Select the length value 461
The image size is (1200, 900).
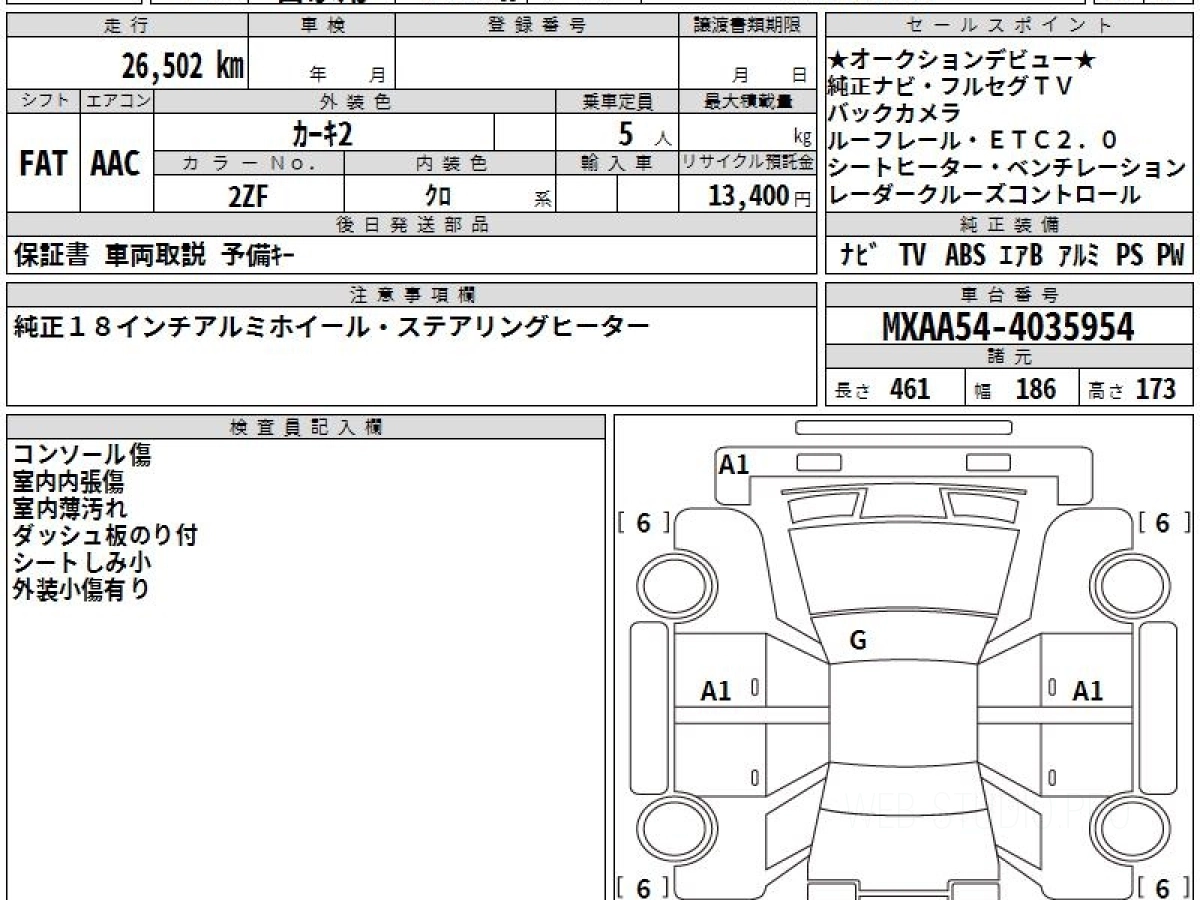coord(910,389)
